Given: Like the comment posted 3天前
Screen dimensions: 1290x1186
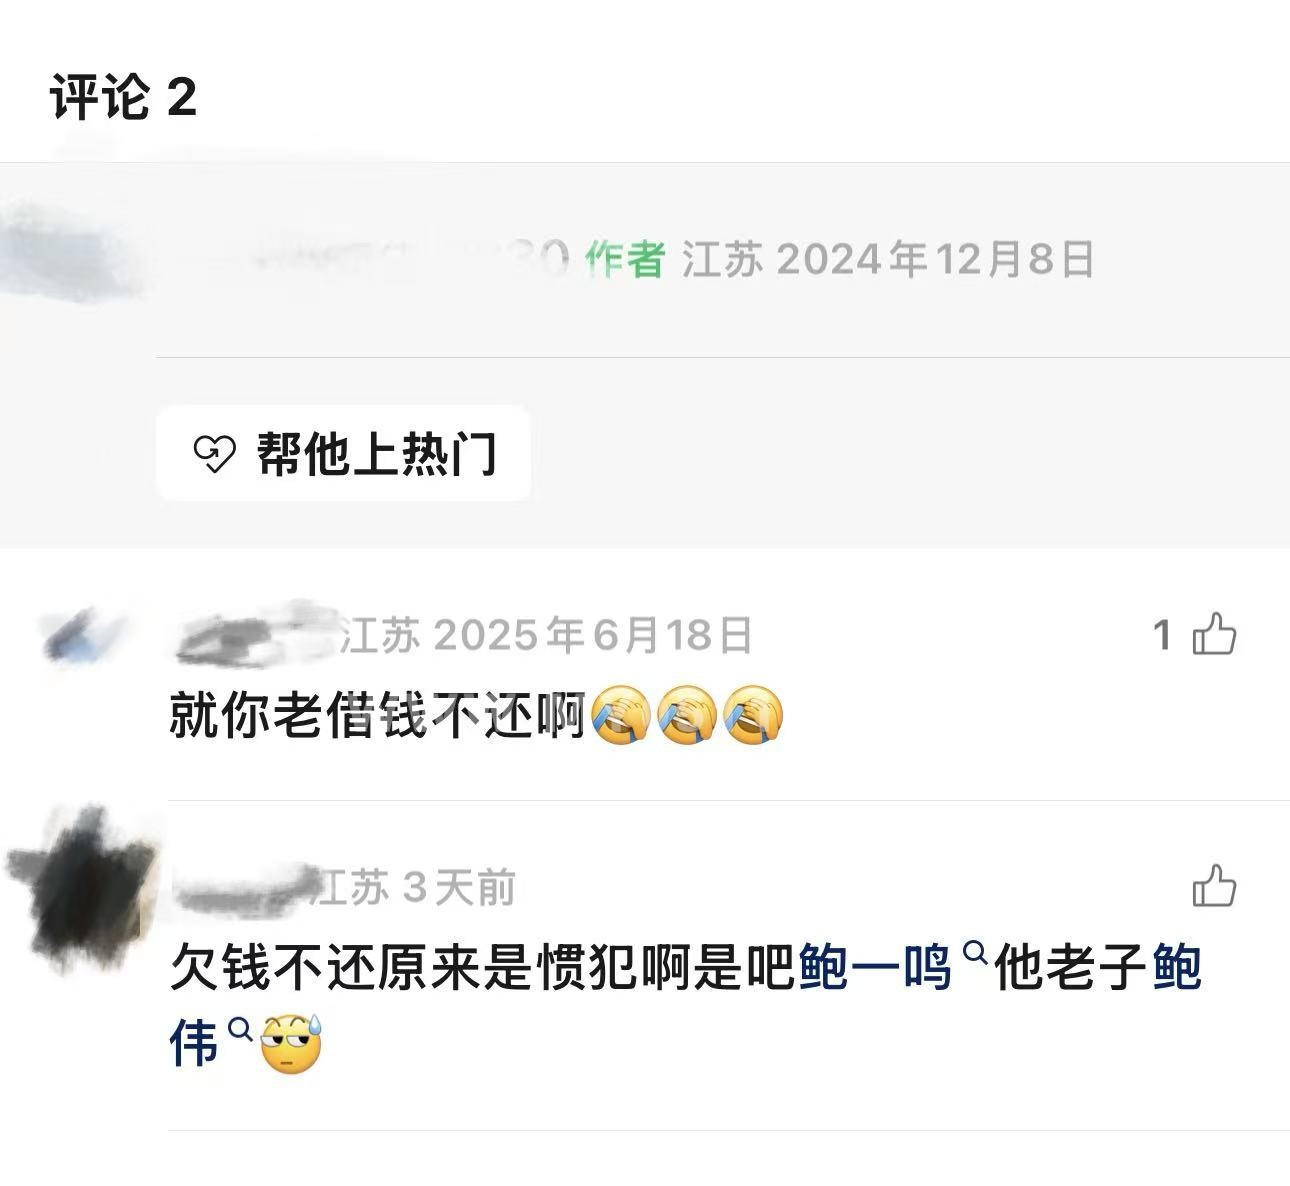Looking at the screenshot, I should click(1214, 886).
